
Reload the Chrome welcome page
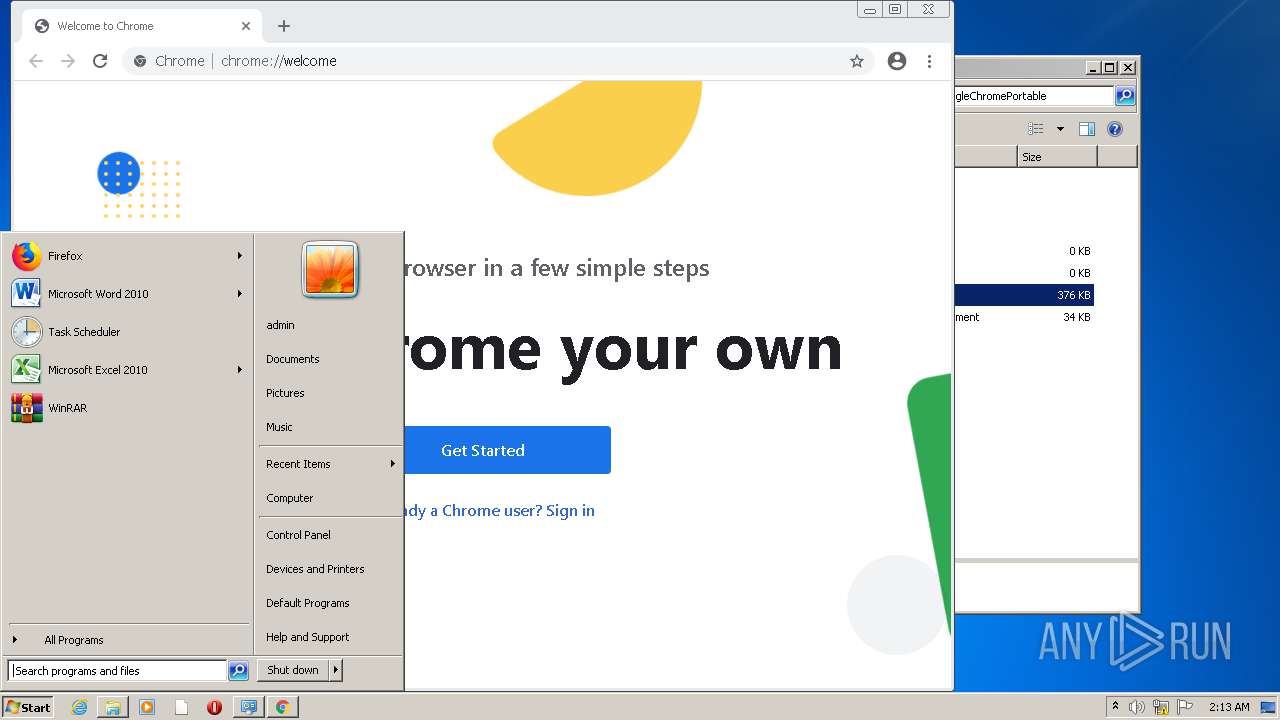point(100,61)
